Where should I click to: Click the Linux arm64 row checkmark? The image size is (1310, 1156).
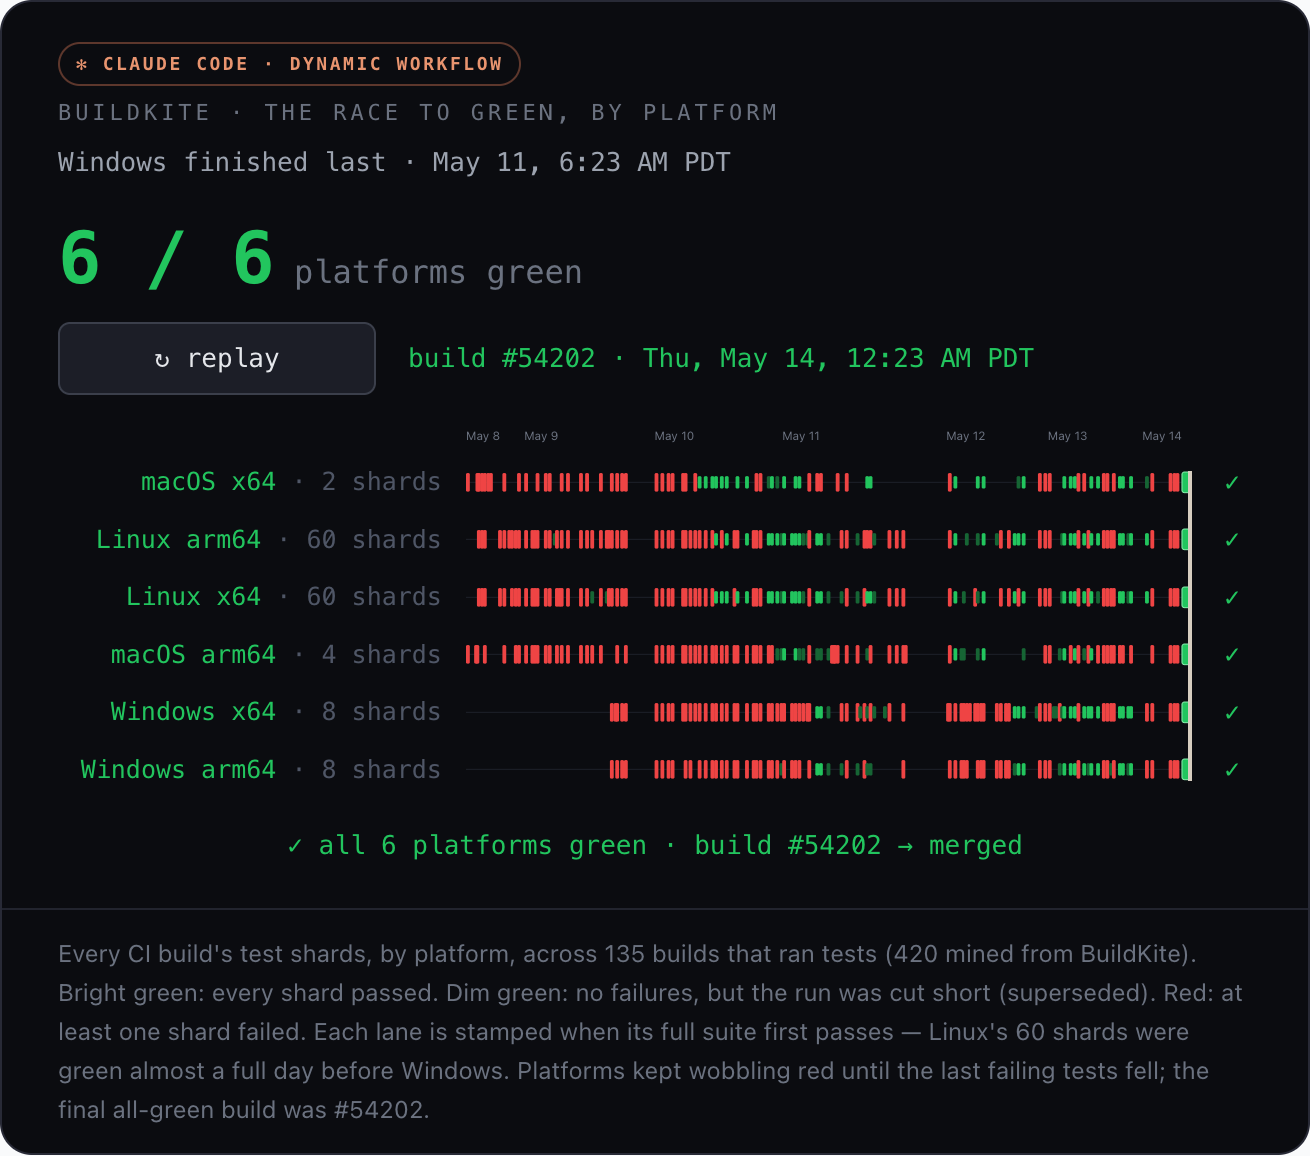click(1231, 540)
